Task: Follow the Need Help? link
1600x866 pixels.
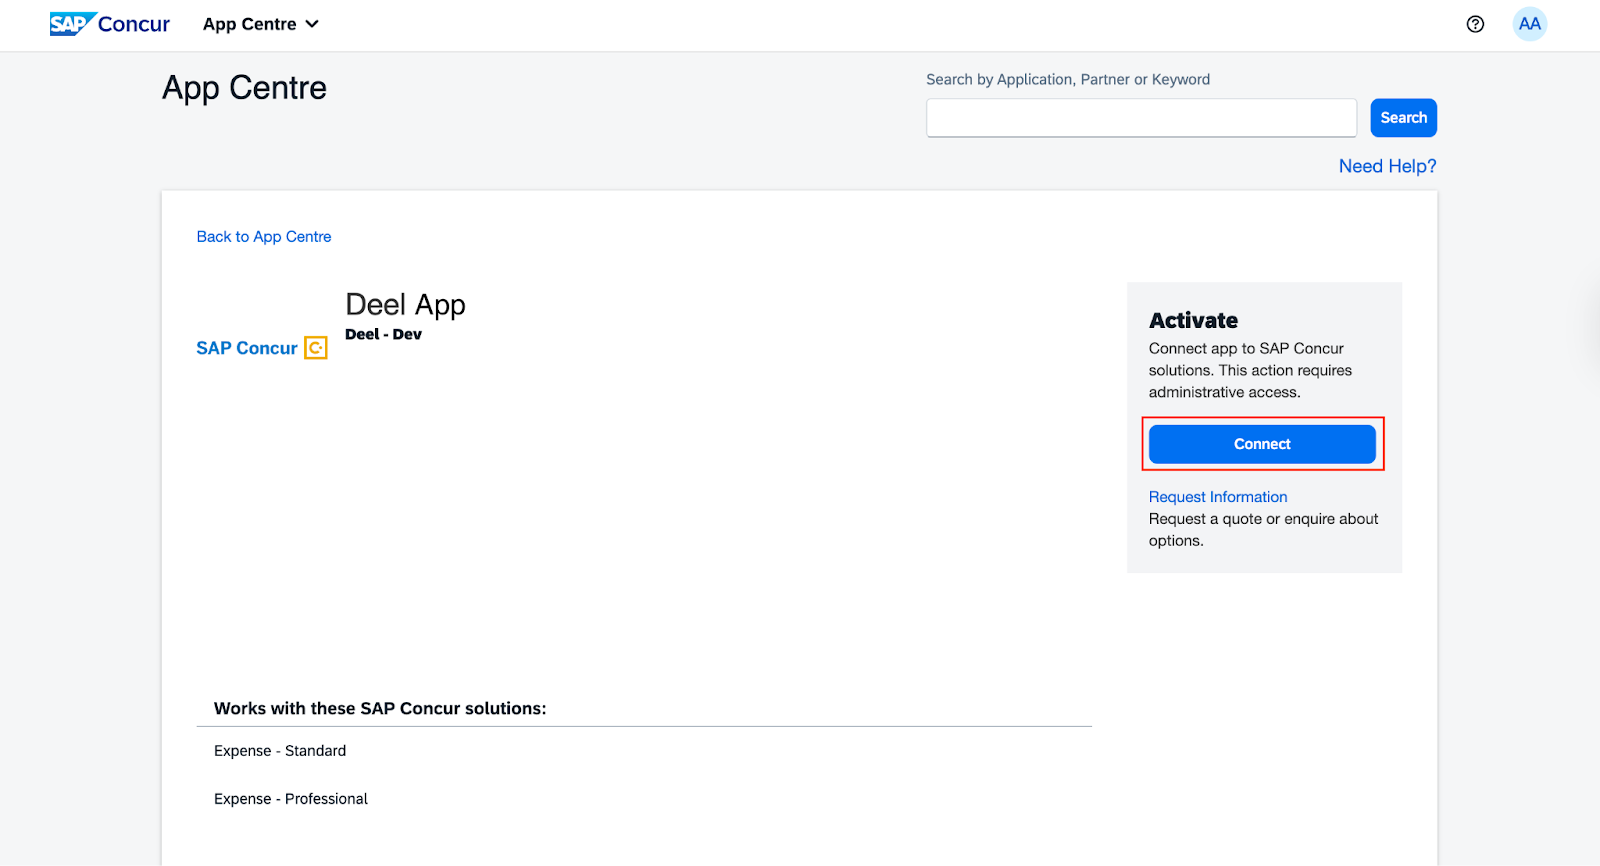Action: 1387,166
